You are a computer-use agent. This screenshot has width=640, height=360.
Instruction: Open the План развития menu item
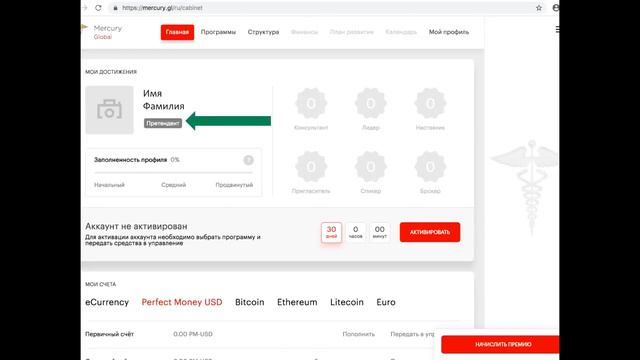point(351,32)
